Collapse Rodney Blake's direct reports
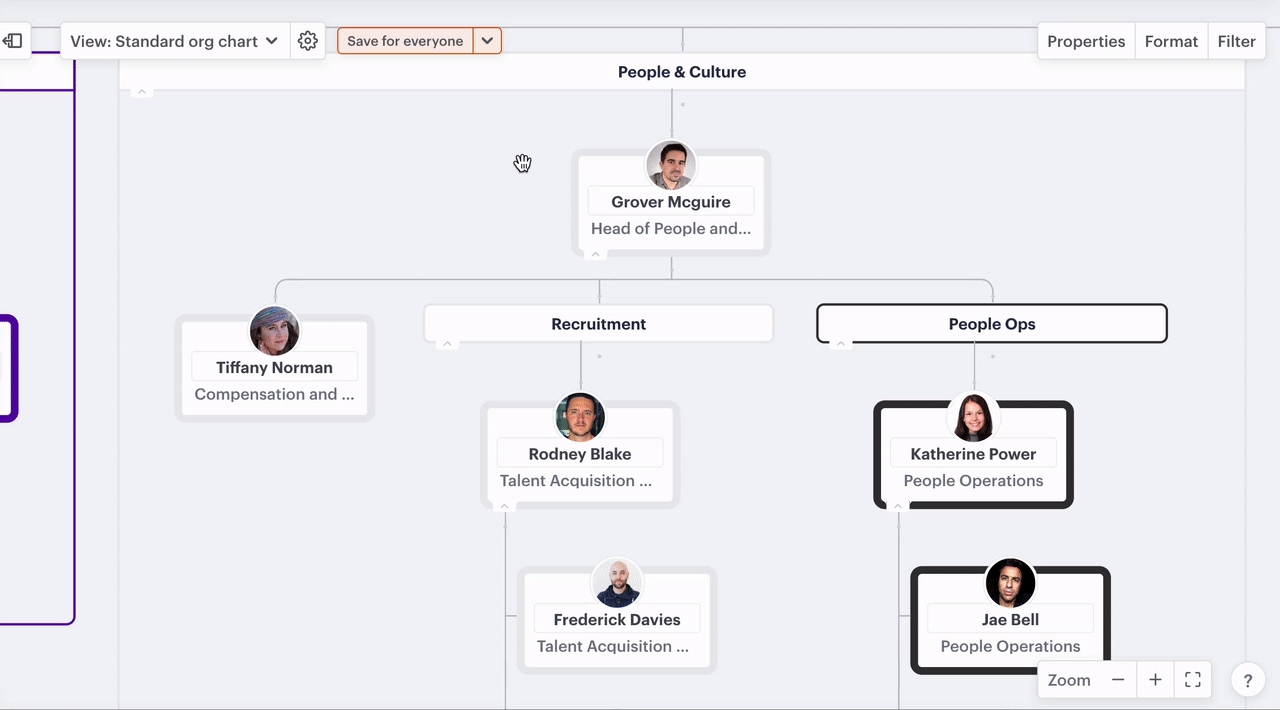This screenshot has height=710, width=1280. (x=505, y=507)
